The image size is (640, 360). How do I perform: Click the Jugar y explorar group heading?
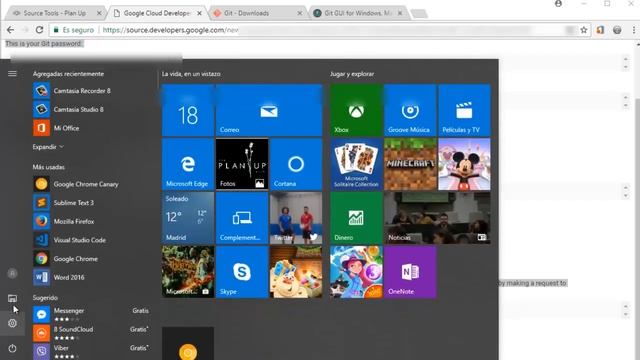click(352, 74)
